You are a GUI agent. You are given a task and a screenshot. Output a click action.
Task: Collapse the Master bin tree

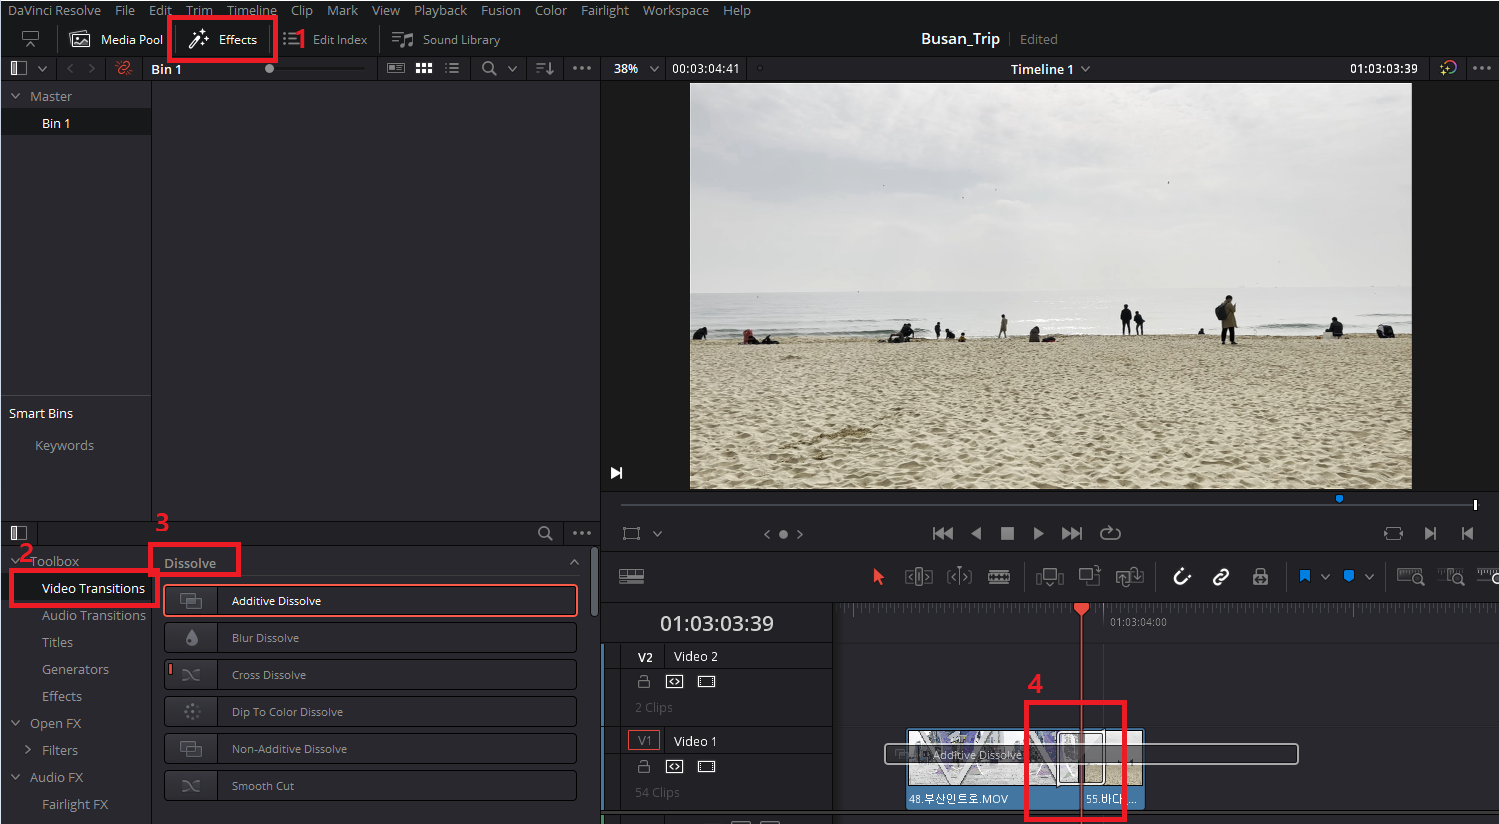pos(16,97)
